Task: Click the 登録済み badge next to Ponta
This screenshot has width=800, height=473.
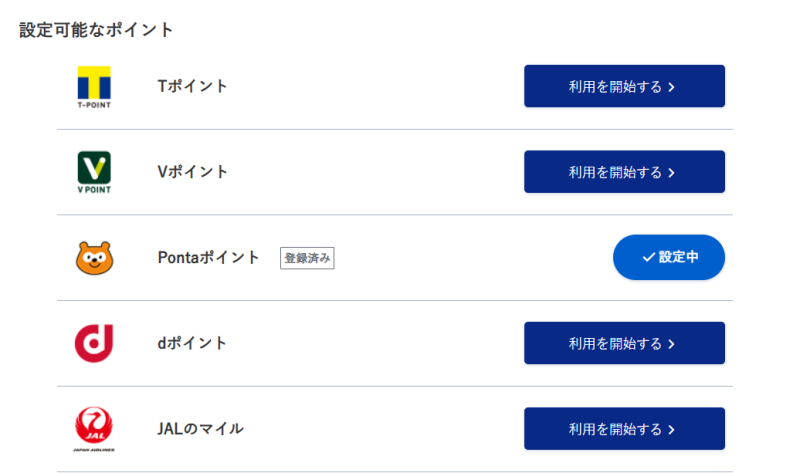Action: 307,258
